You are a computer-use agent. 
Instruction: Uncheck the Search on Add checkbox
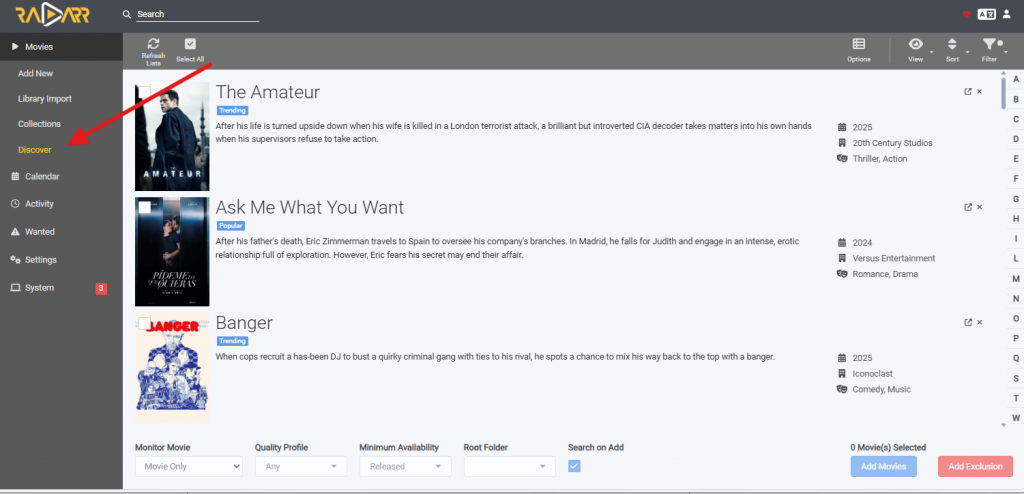pos(574,466)
